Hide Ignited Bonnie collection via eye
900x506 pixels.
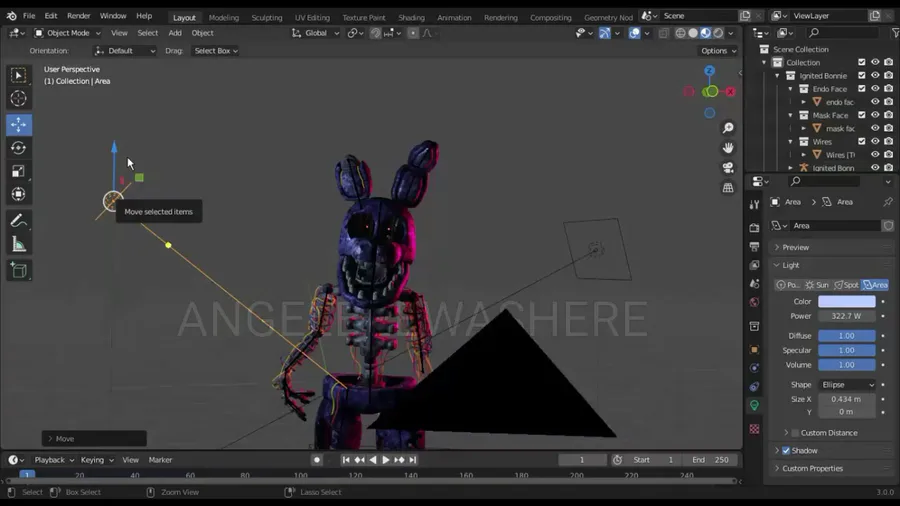pos(875,75)
